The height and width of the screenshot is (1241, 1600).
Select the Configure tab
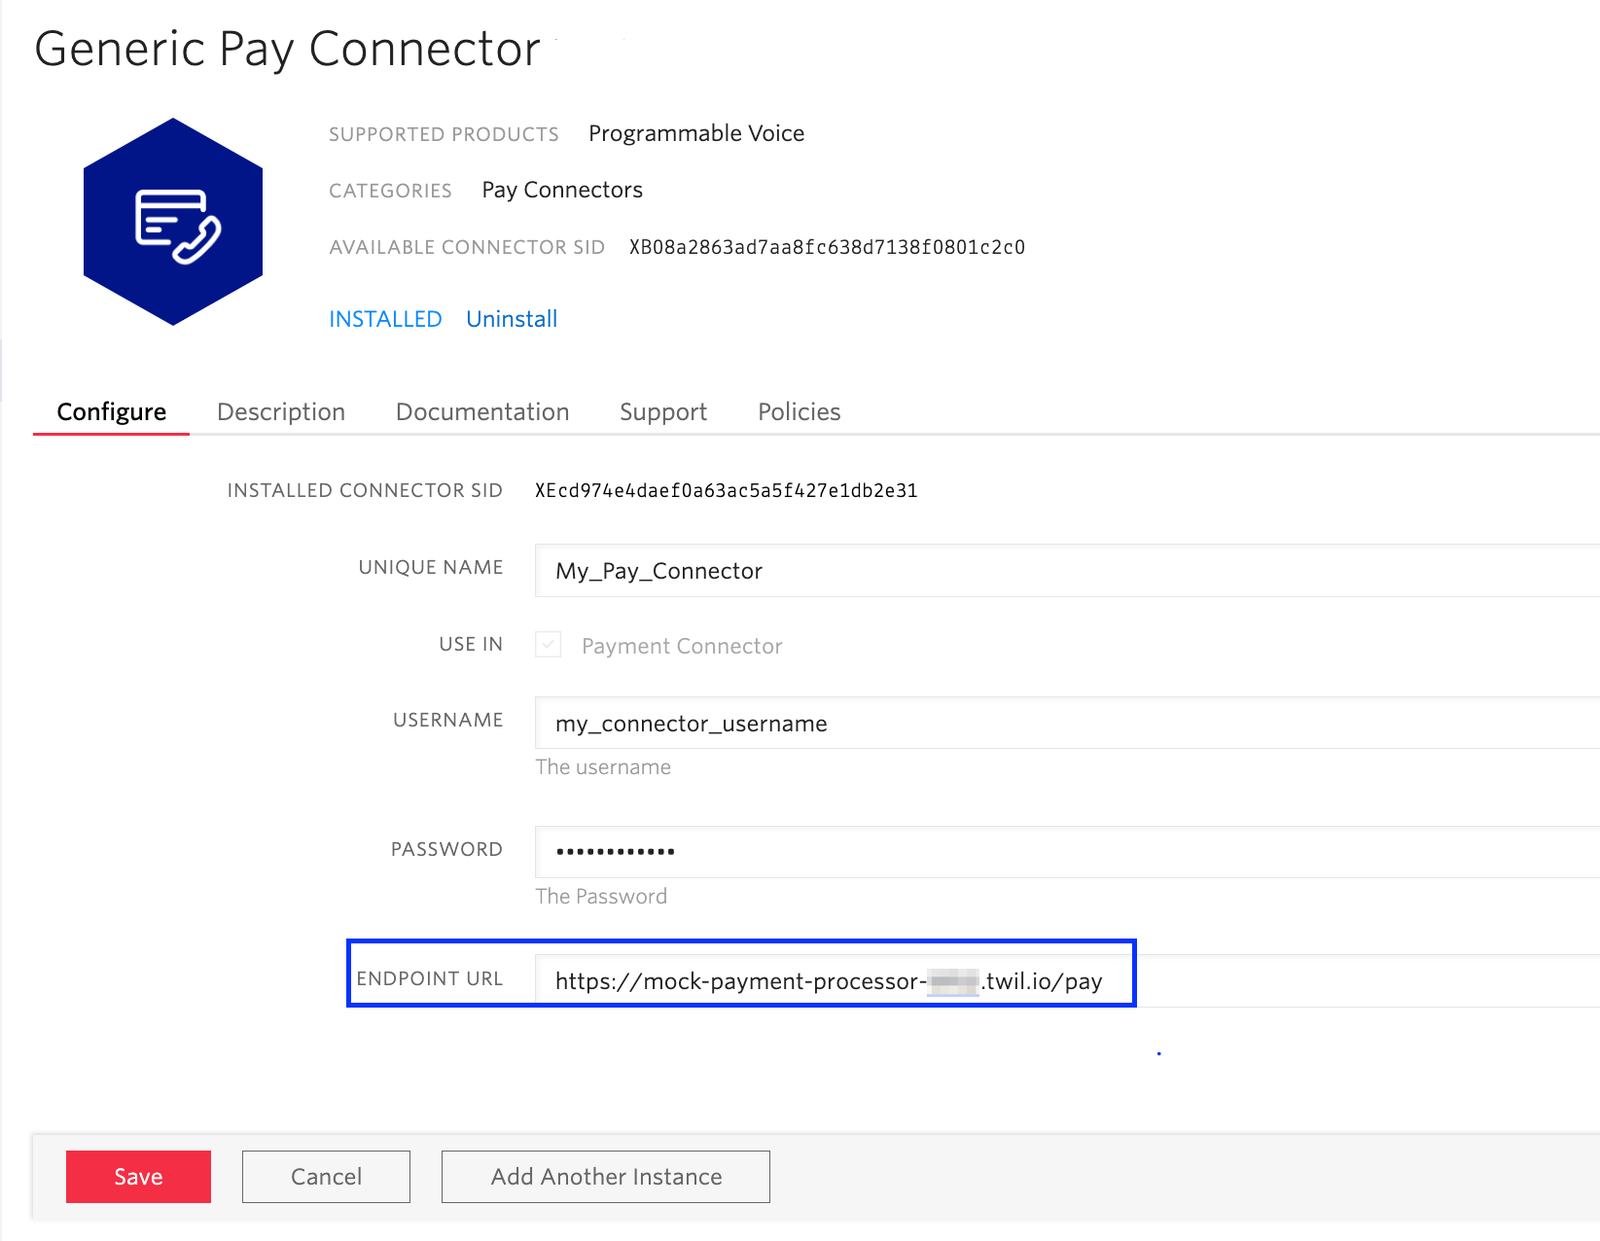click(x=111, y=411)
